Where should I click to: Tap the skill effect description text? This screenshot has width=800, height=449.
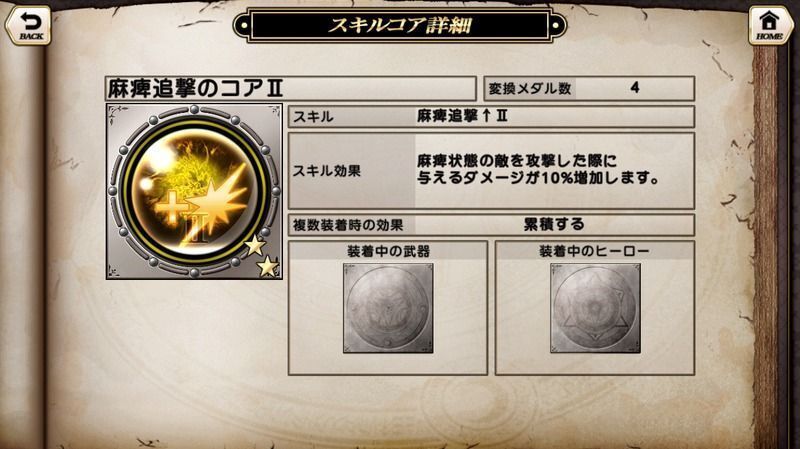point(537,169)
